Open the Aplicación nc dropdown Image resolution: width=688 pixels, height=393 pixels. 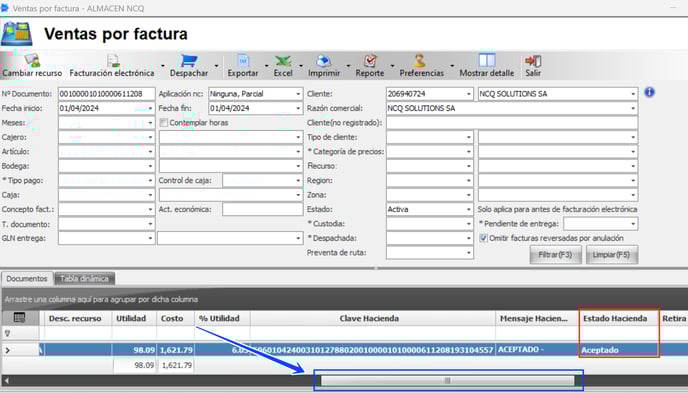(x=298, y=94)
